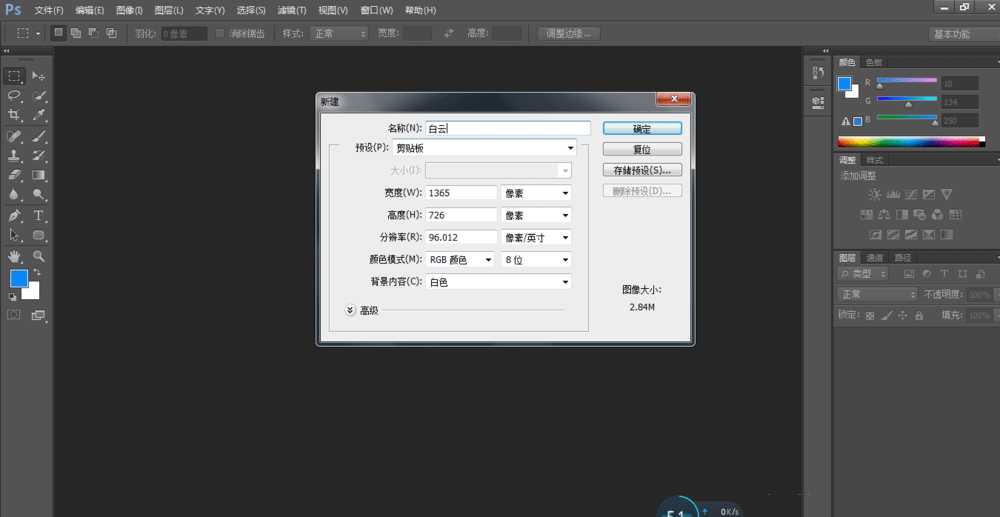Screen dimensions: 1000x517
Task: Click the color spectrum ramp bar
Action: pyautogui.click(x=910, y=142)
